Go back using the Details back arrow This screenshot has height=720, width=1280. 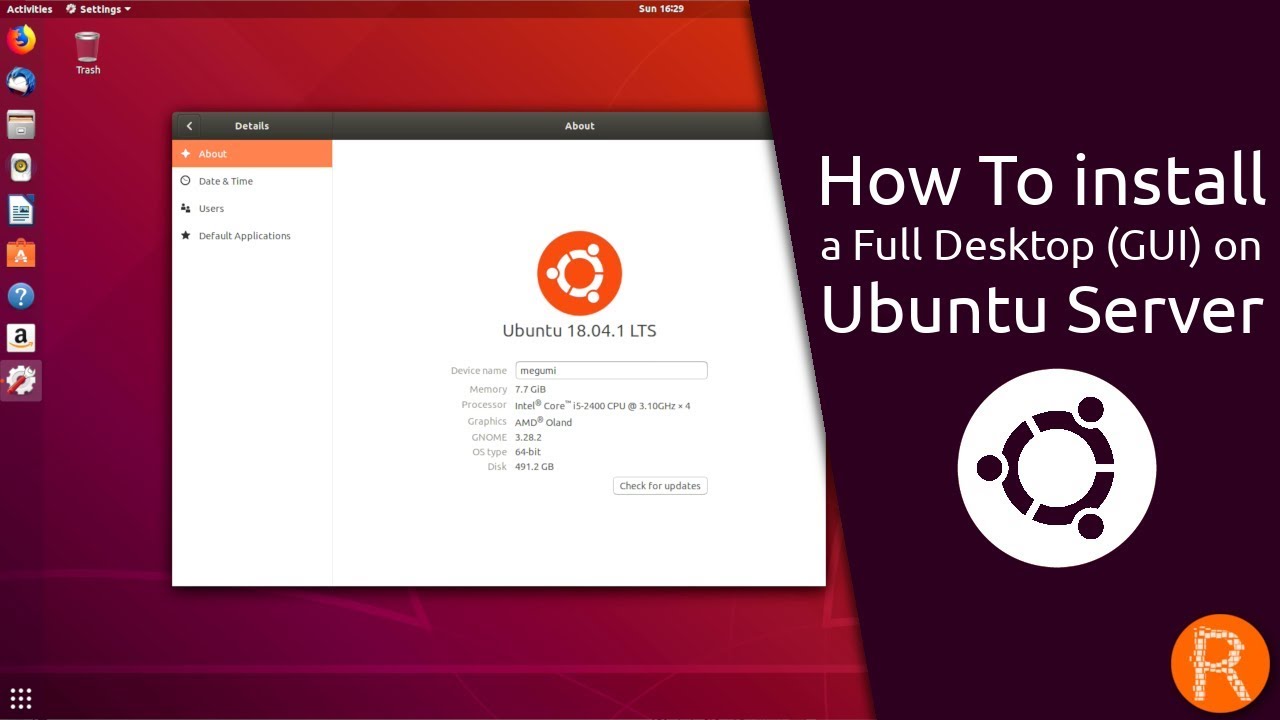point(189,126)
